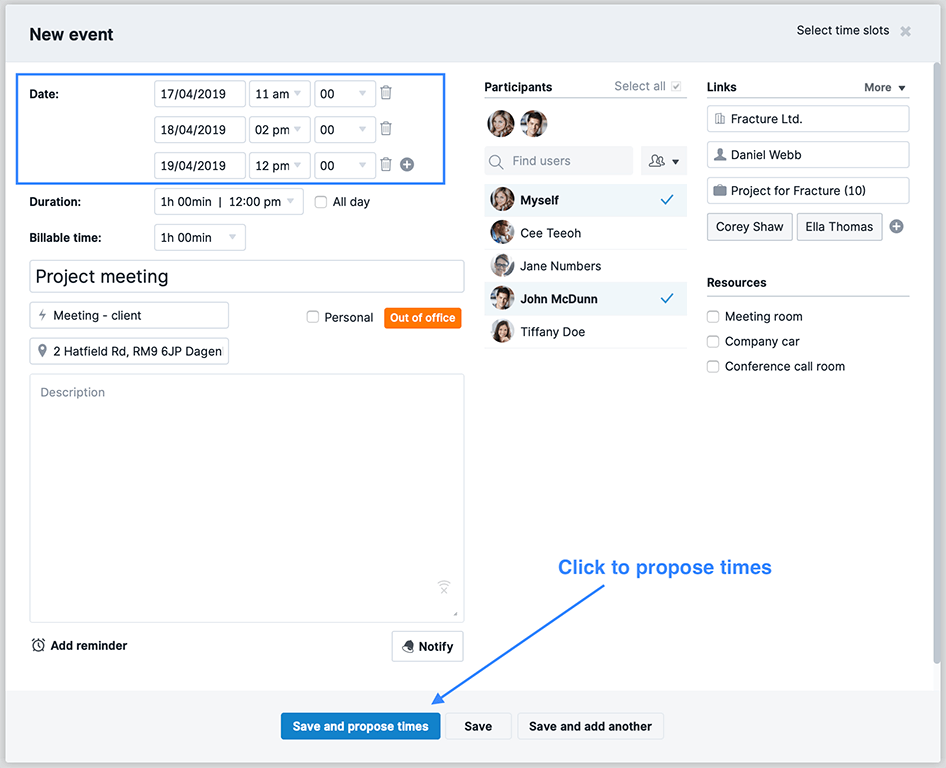Open the Fracture Ltd. link field

pos(808,119)
